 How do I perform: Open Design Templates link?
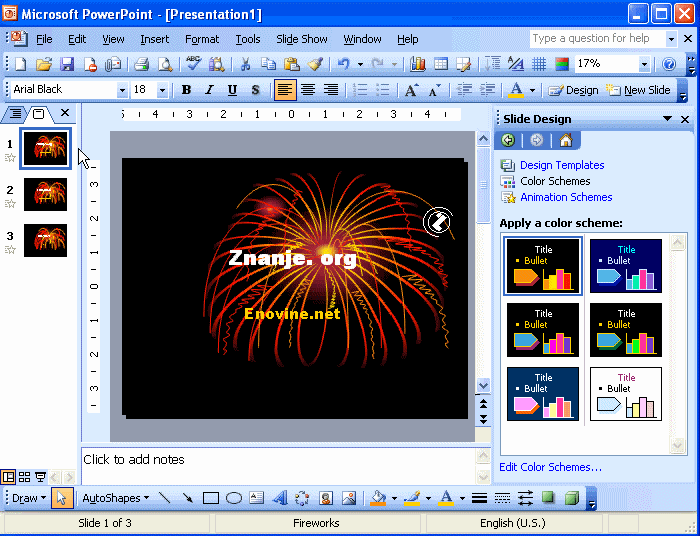tap(562, 165)
